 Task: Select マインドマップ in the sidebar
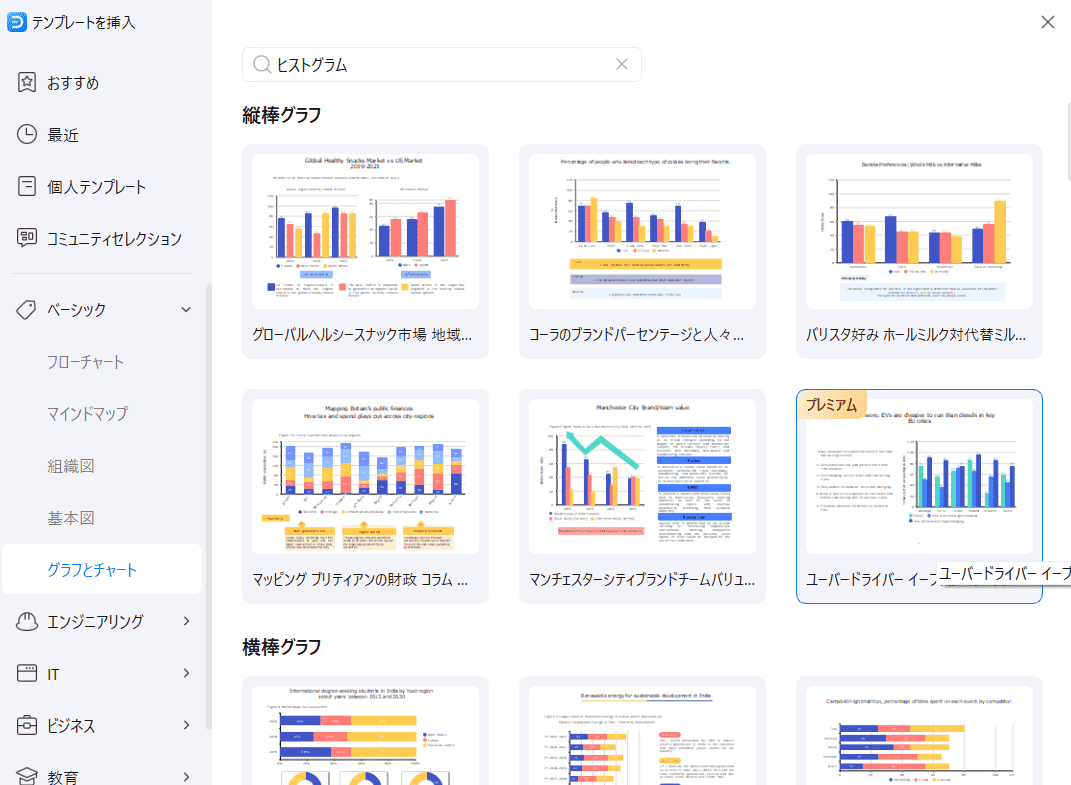click(x=88, y=414)
